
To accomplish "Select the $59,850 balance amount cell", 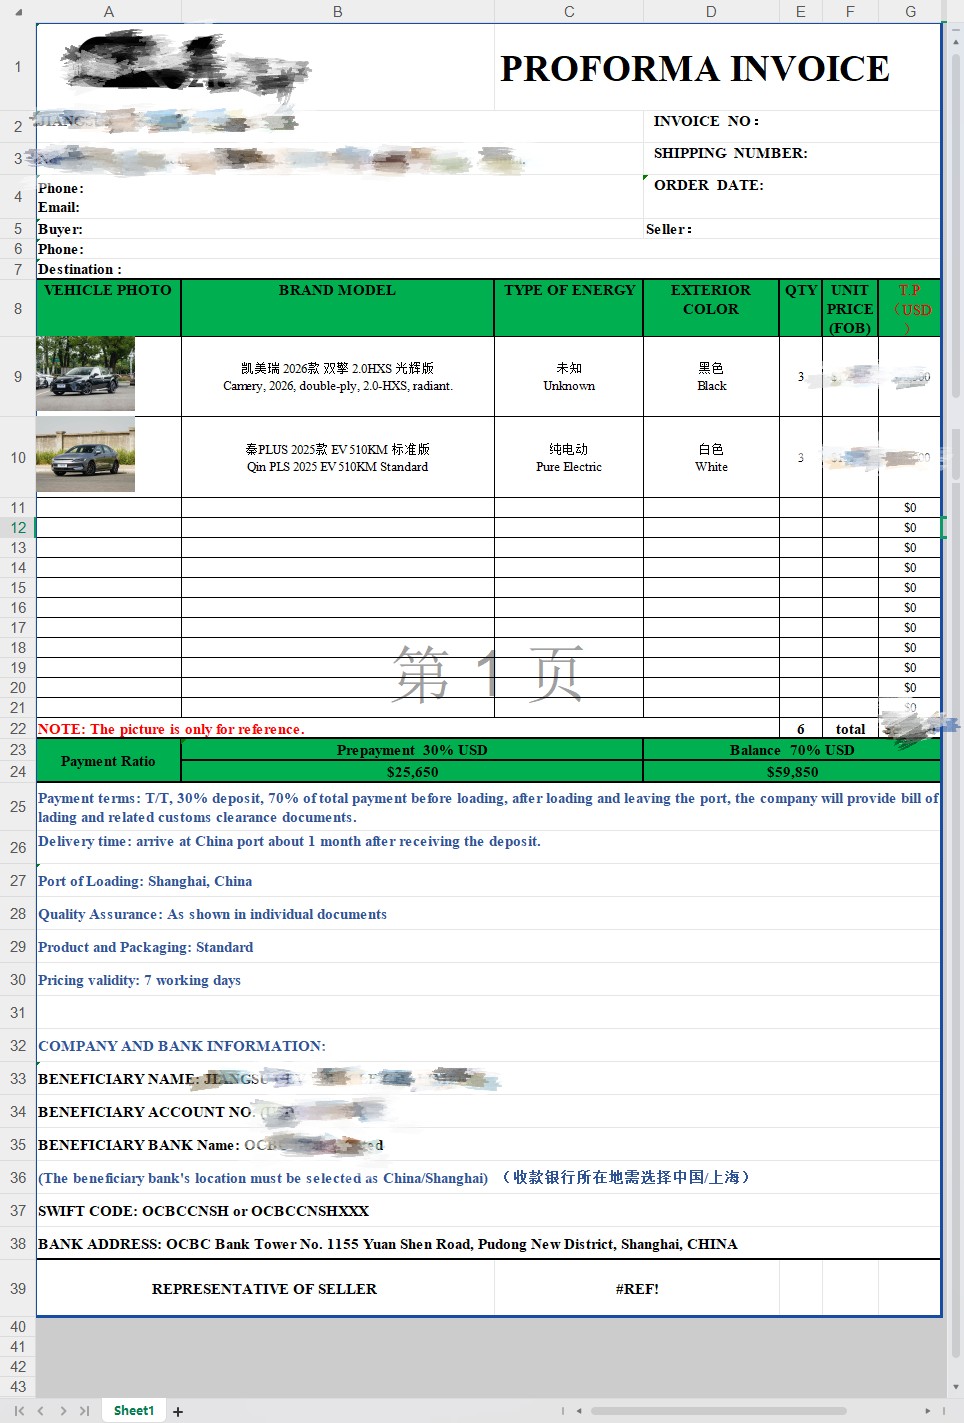I will (x=792, y=772).
